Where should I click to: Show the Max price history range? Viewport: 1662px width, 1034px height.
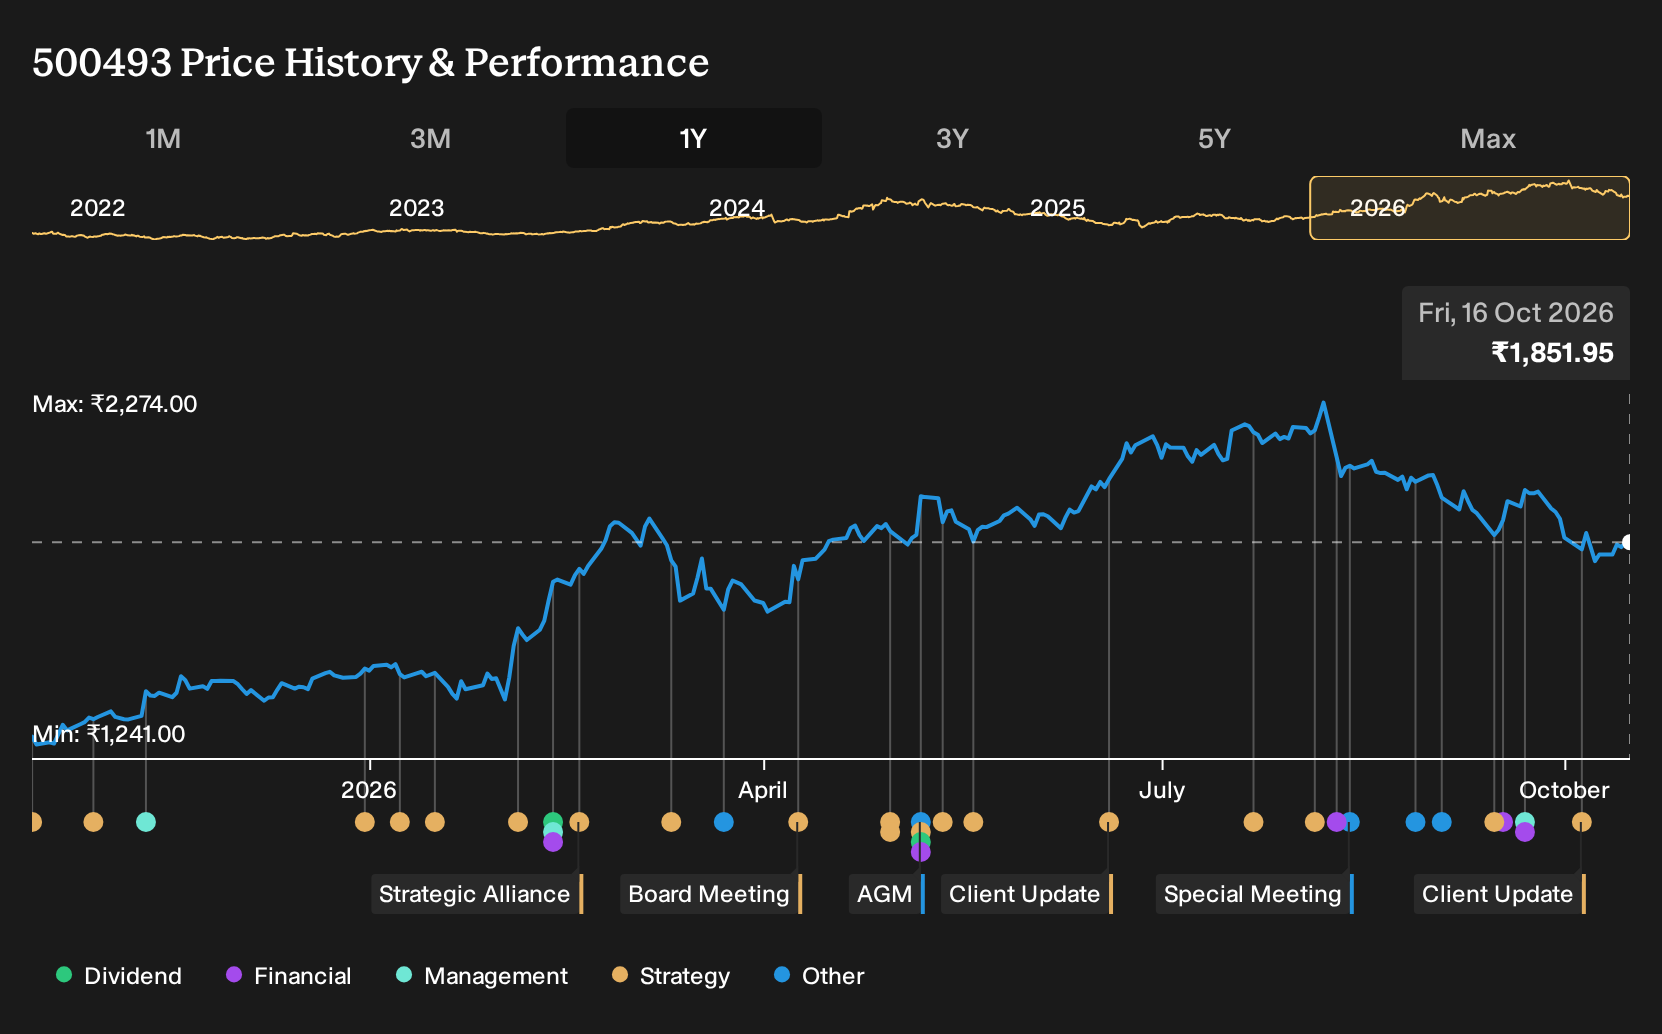1488,138
